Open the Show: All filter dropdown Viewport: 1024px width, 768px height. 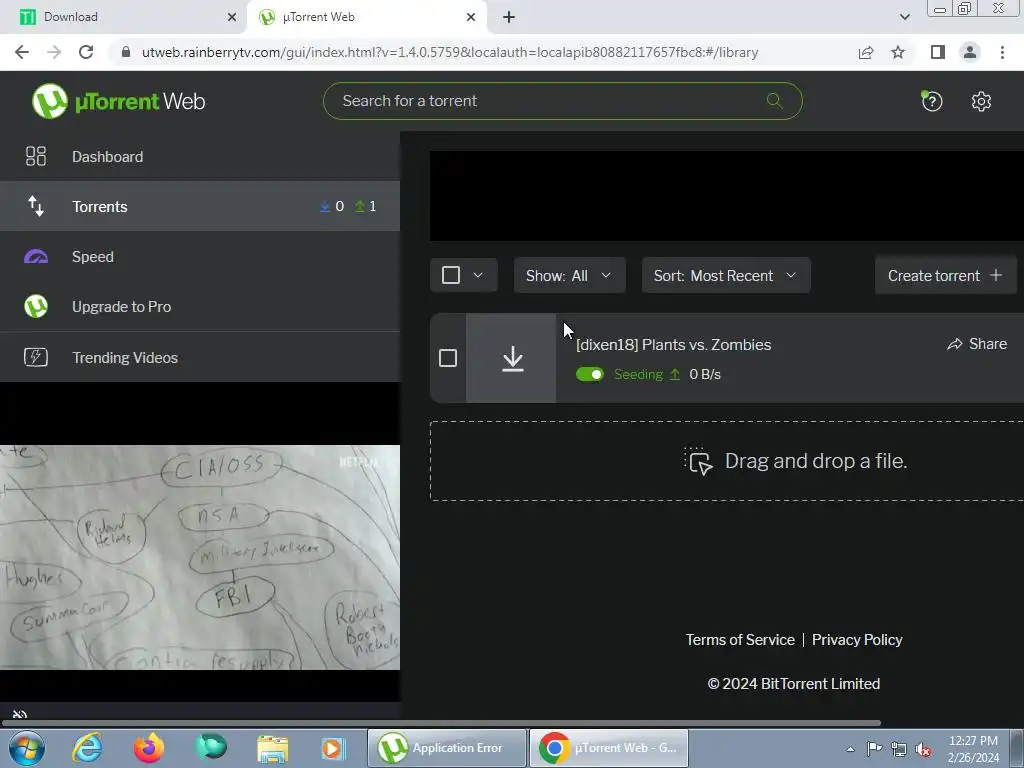[569, 276]
